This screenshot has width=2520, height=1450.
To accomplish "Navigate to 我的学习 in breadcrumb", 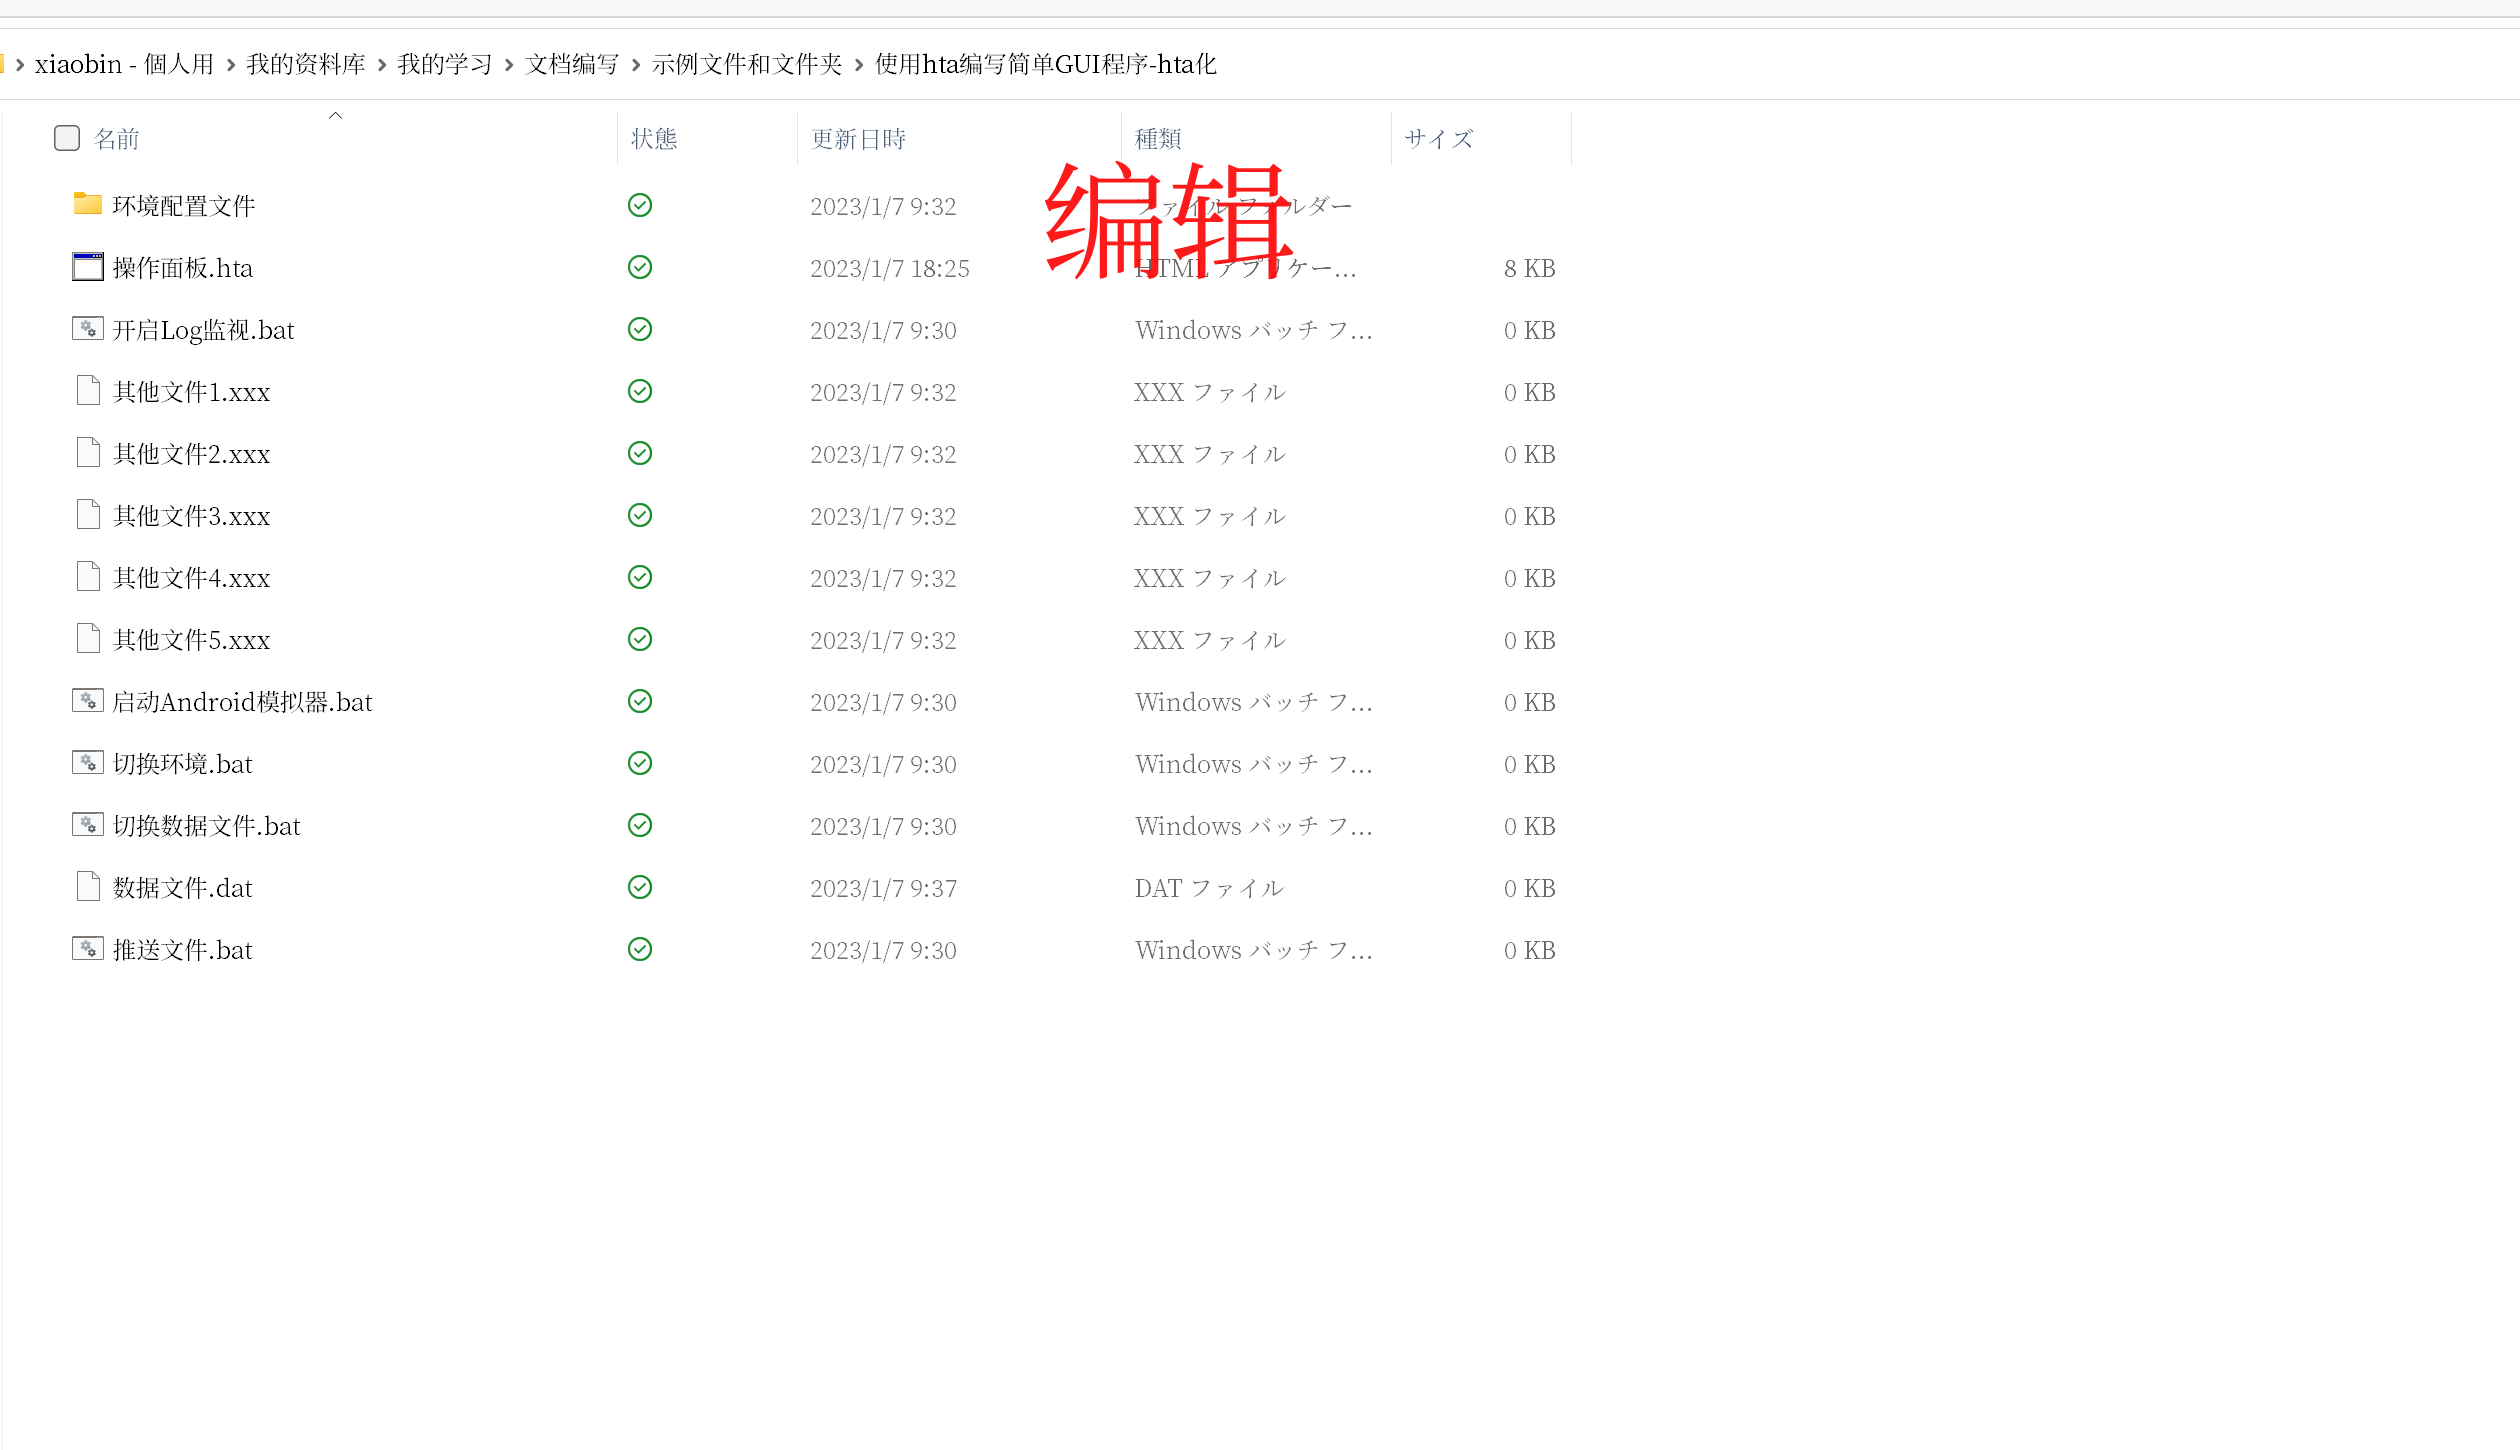I will (x=445, y=65).
